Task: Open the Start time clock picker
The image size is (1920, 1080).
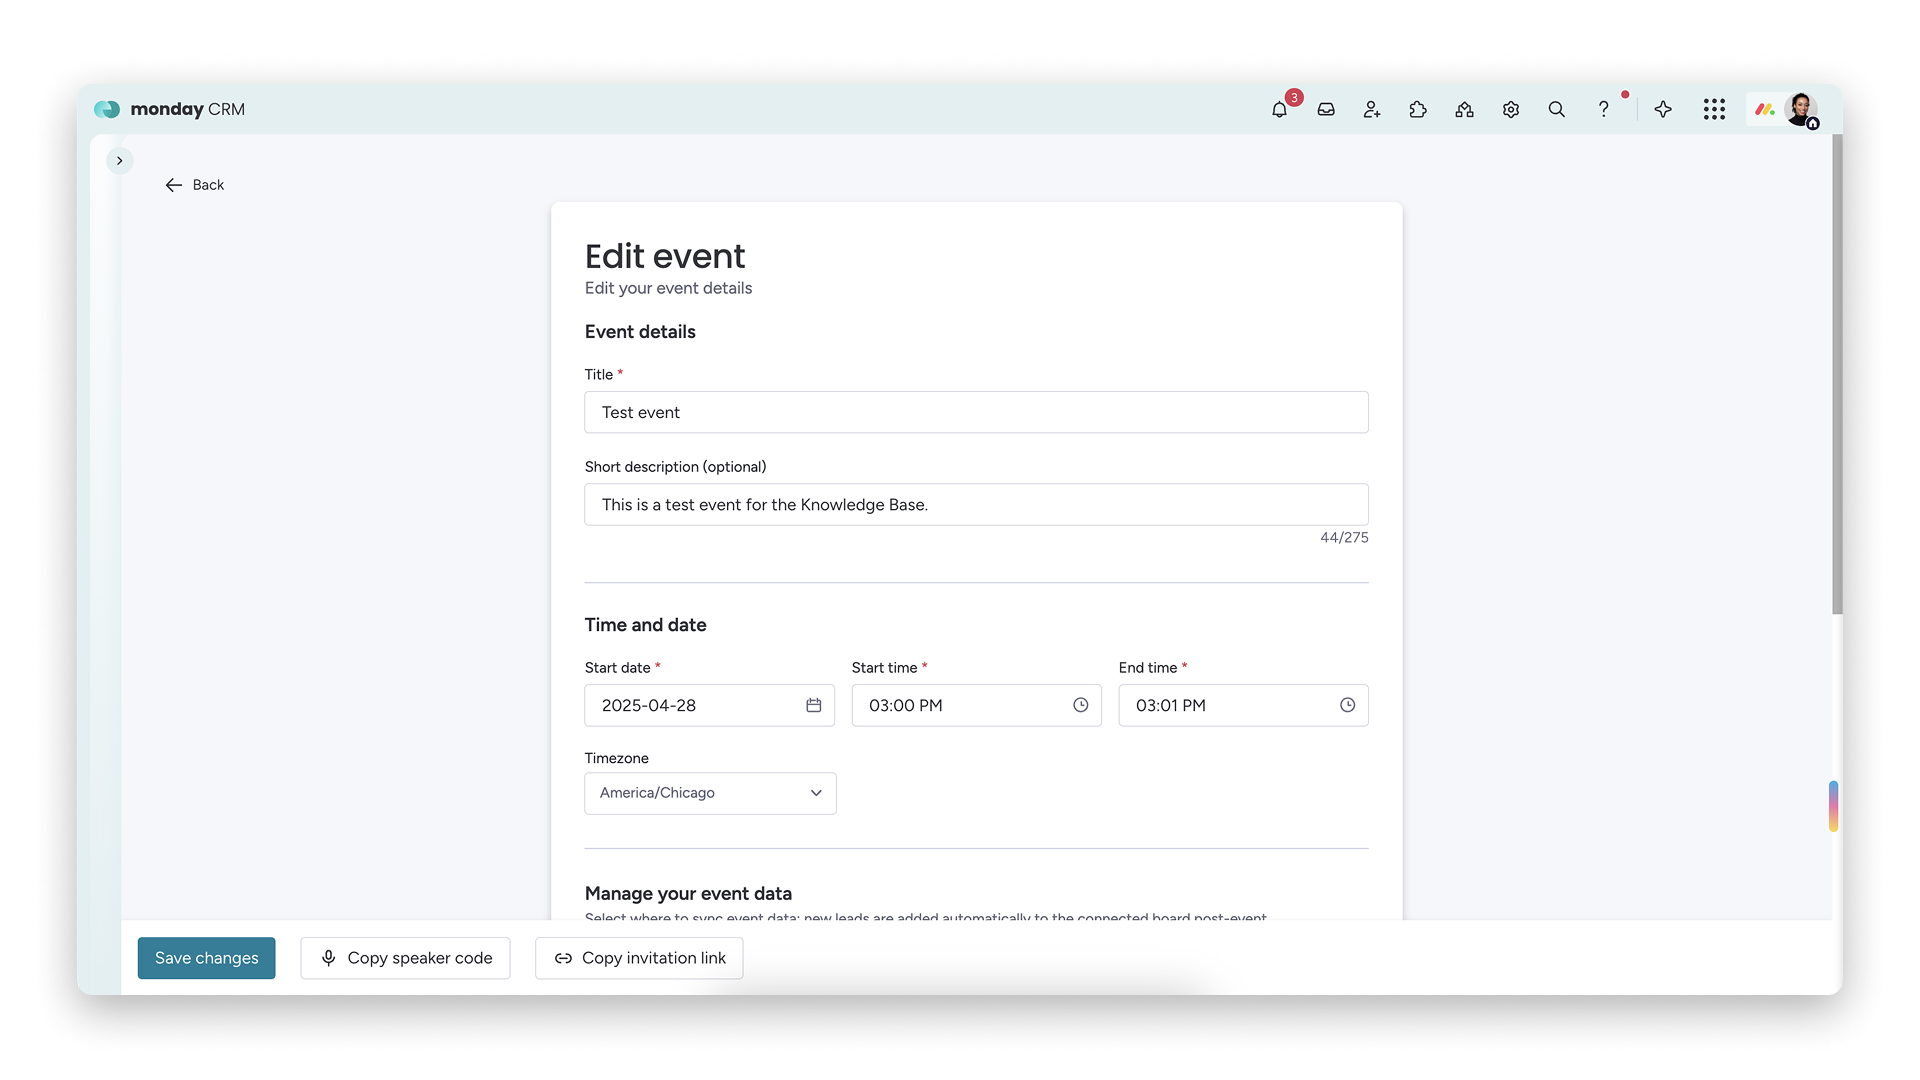Action: [x=1081, y=705]
